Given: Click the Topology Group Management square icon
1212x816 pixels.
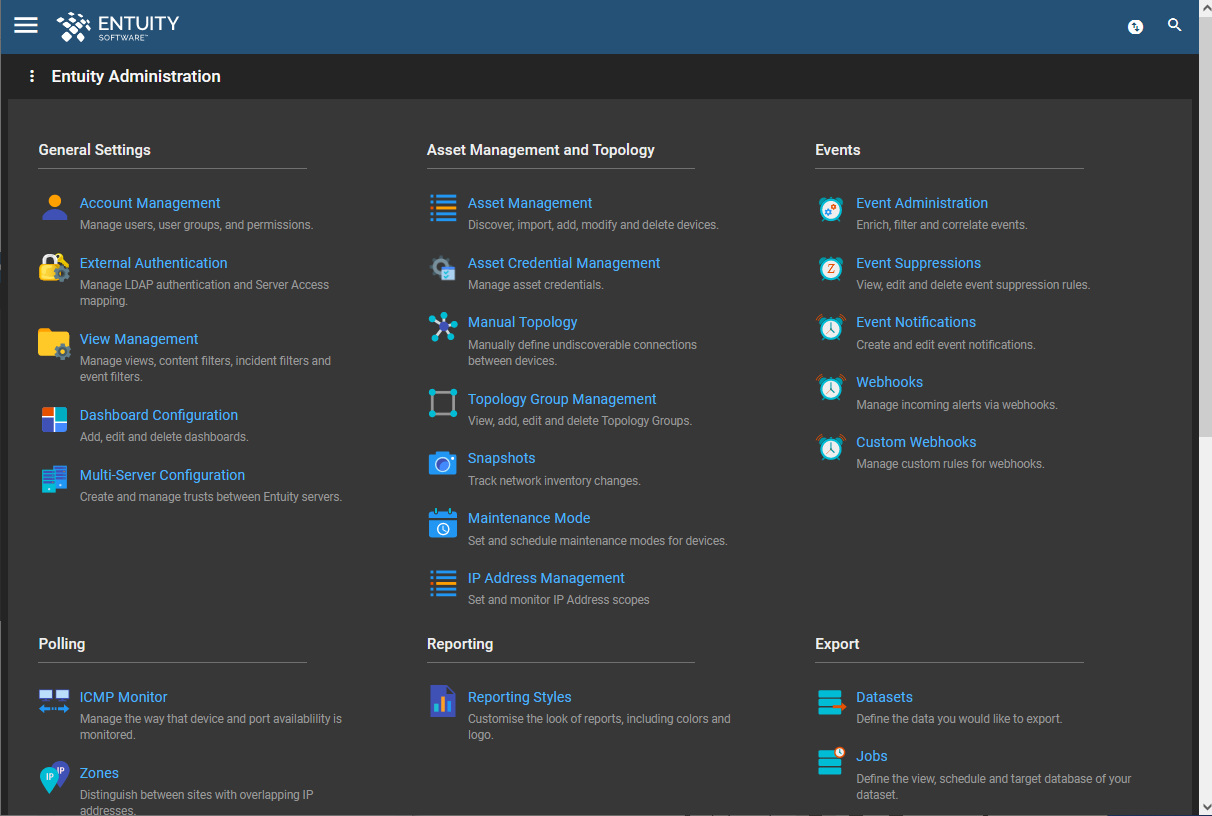Looking at the screenshot, I should [443, 403].
